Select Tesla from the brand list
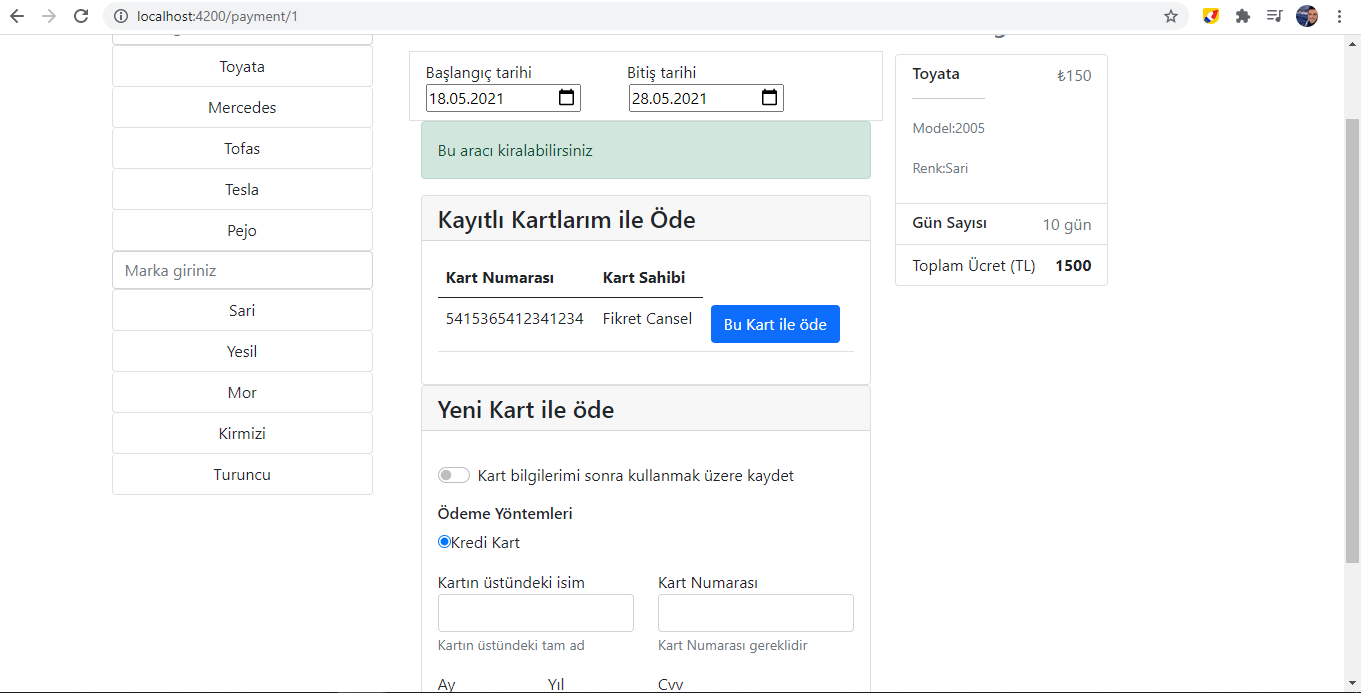 [x=242, y=188]
